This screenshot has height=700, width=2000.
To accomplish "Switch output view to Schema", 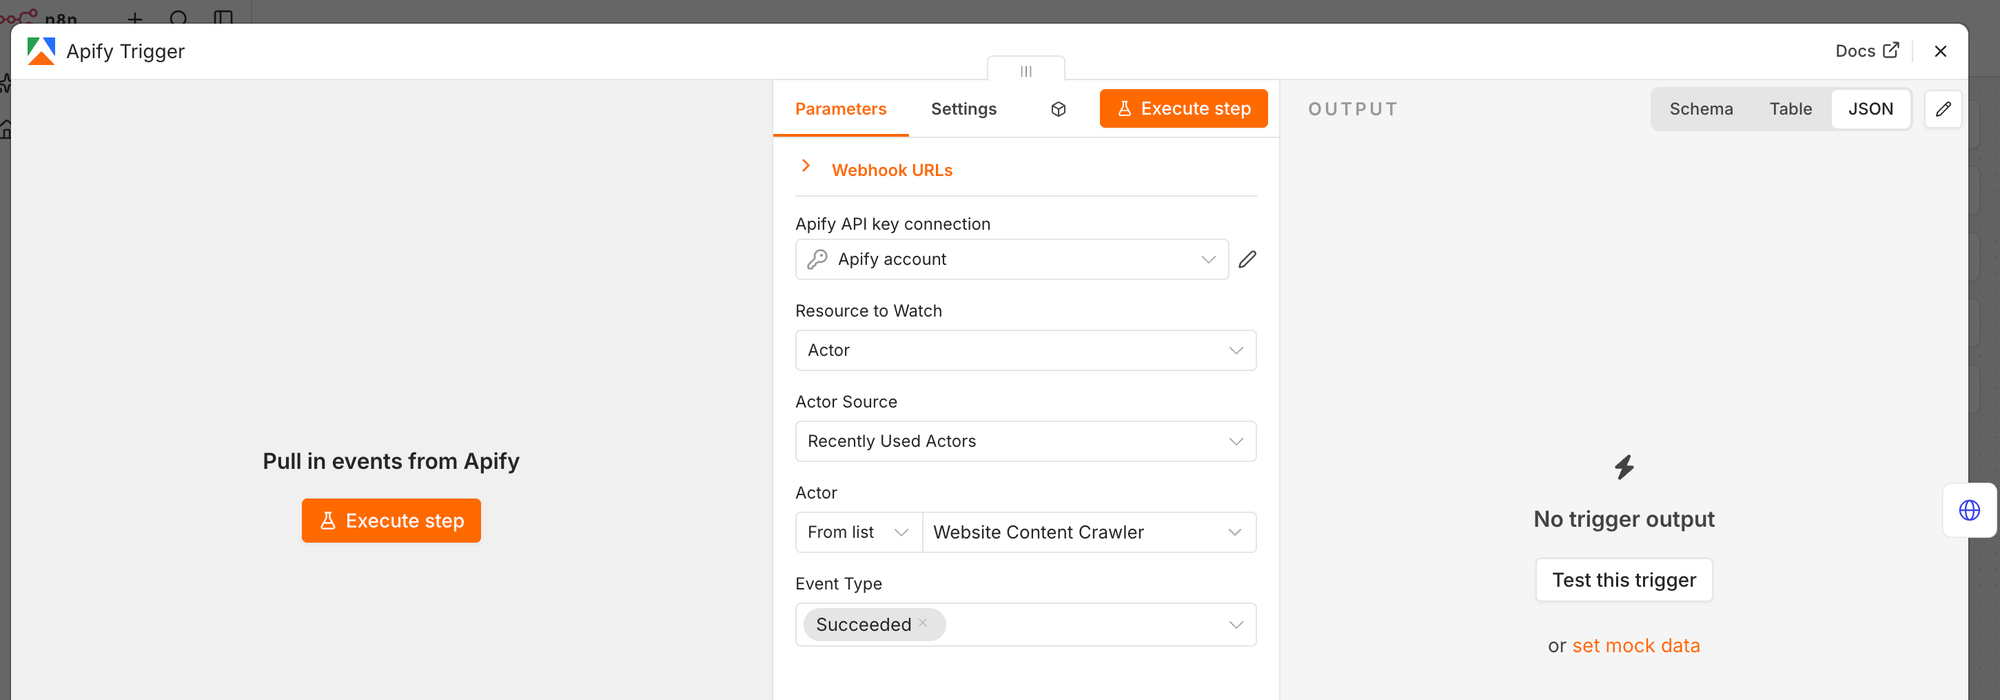I will pyautogui.click(x=1701, y=109).
